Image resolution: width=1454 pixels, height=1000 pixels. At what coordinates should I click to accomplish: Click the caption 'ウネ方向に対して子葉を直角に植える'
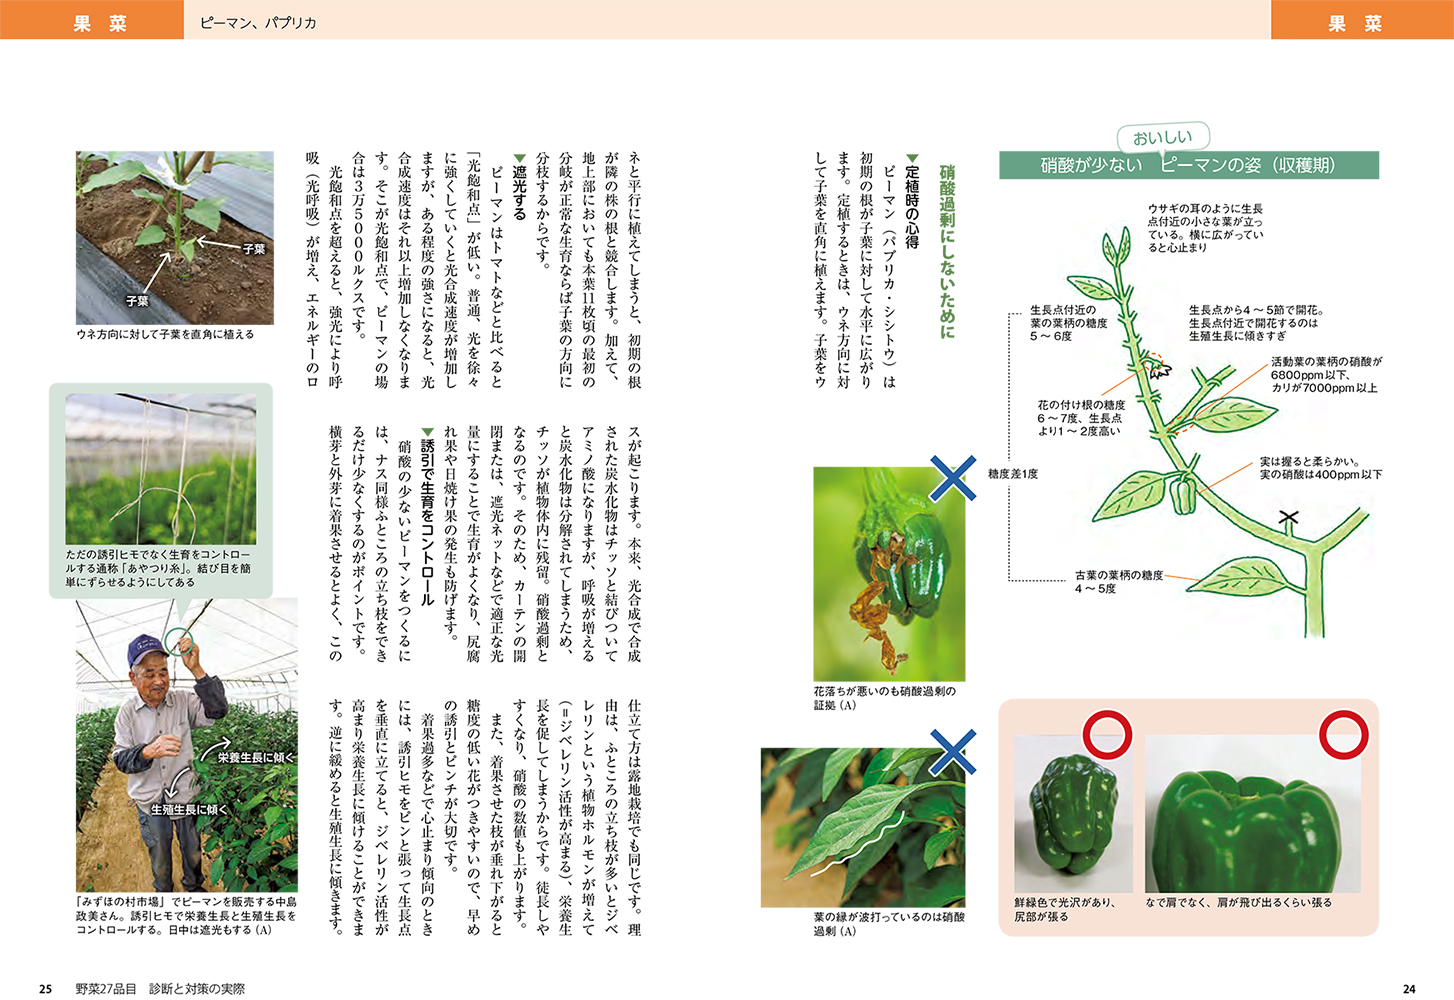pyautogui.click(x=165, y=335)
